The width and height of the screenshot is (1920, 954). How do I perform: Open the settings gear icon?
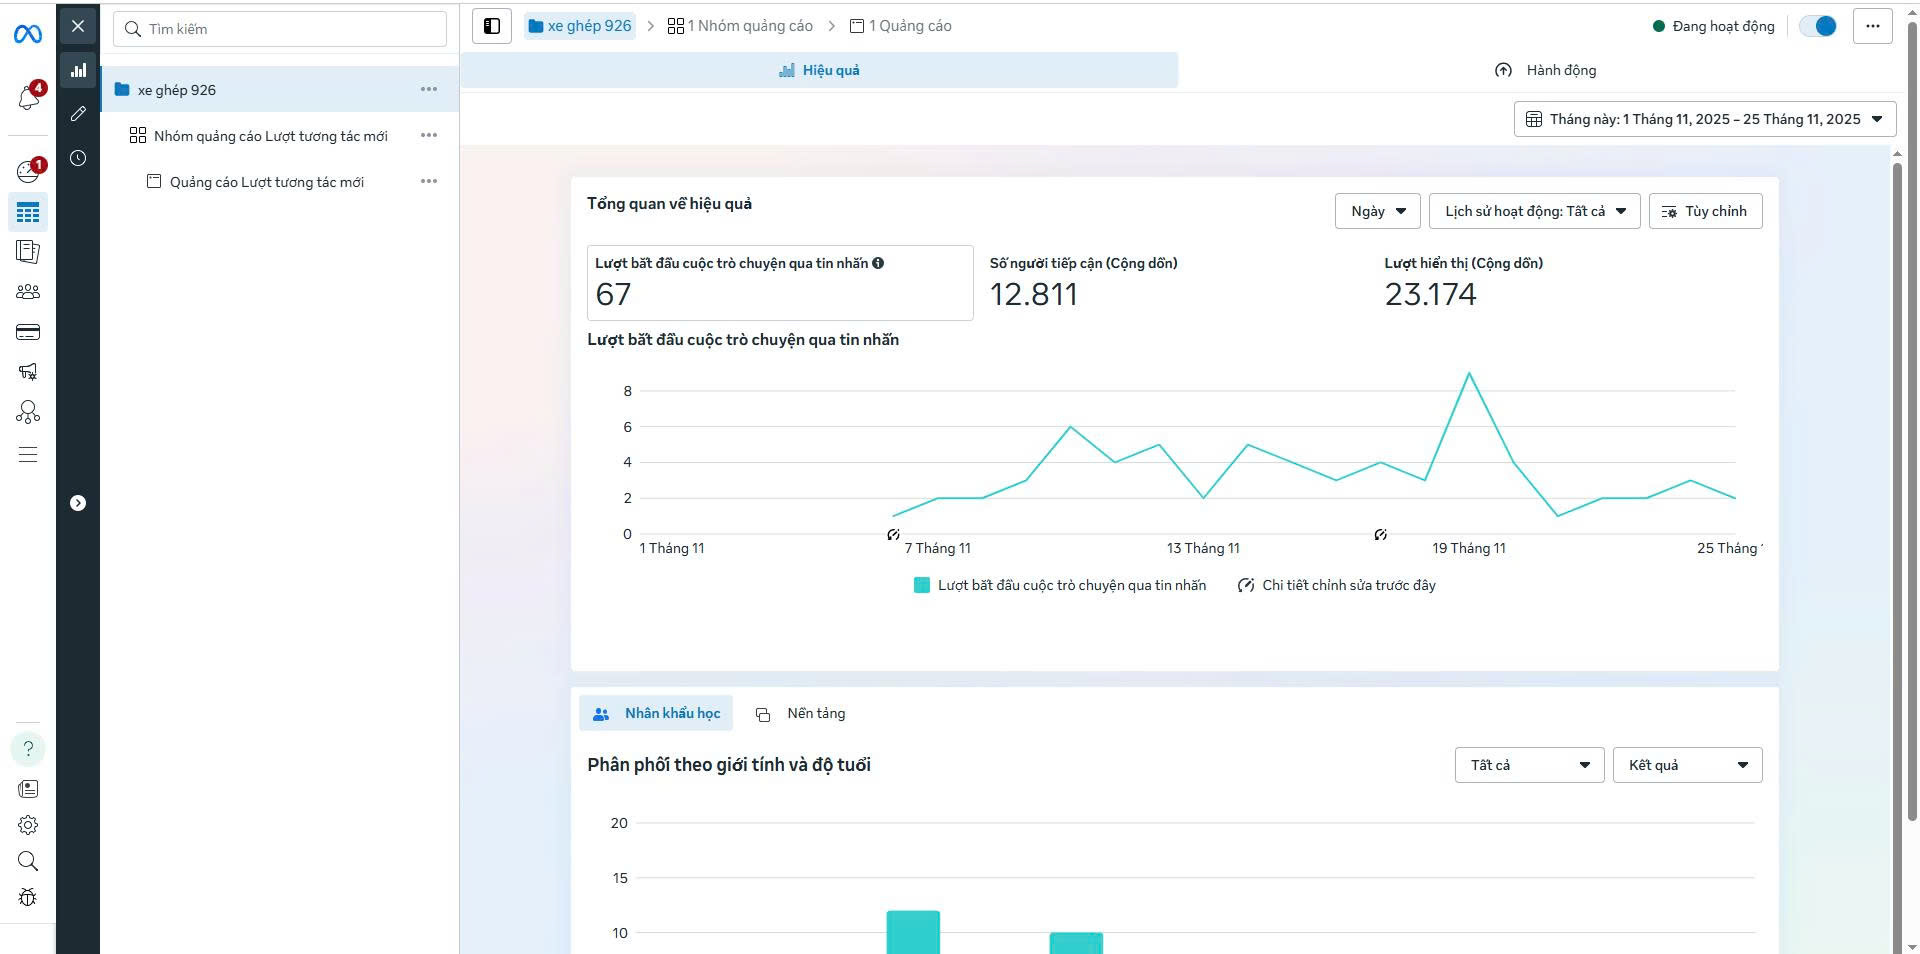click(28, 825)
